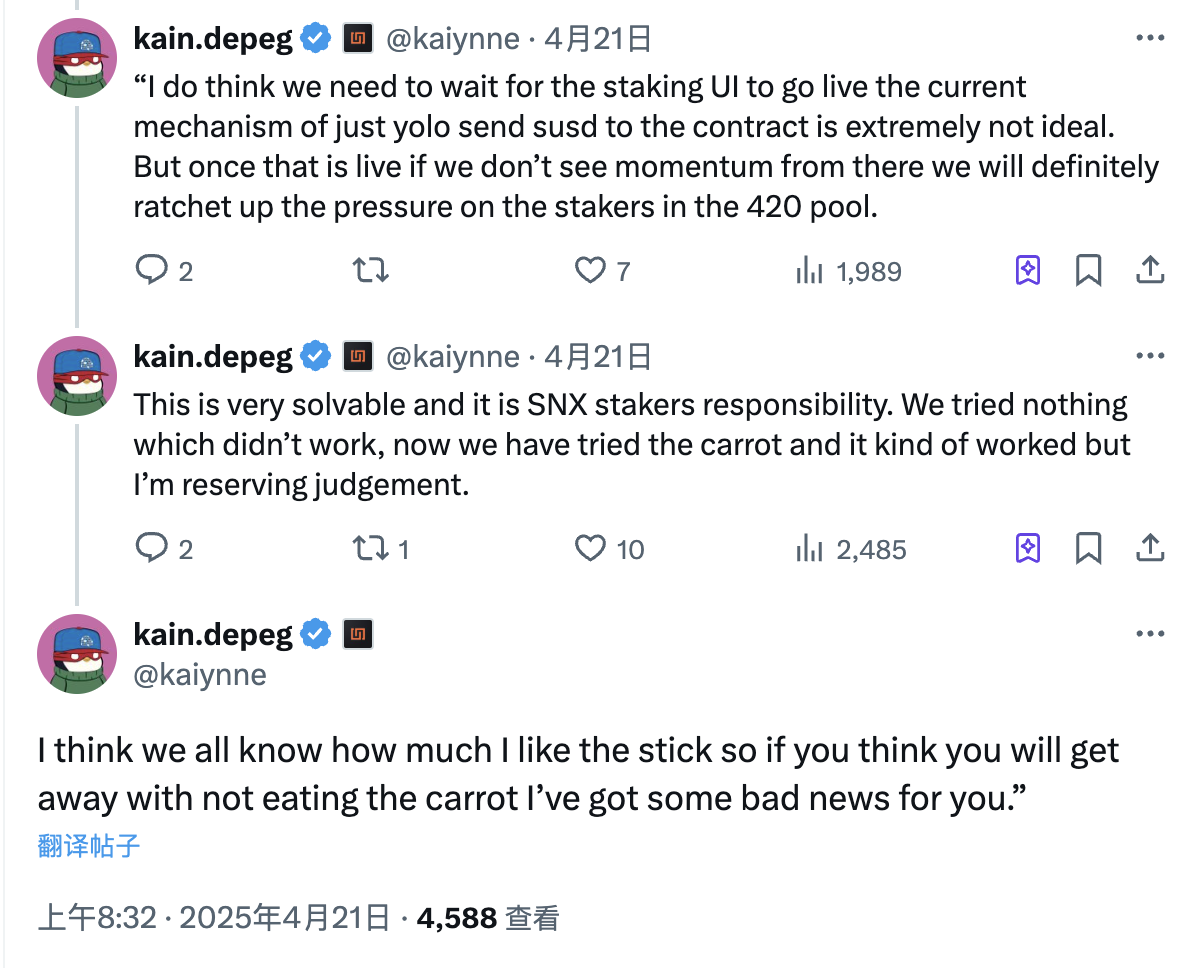The height and width of the screenshot is (968, 1190).
Task: Share the SNX stakers tweet
Action: 1150,548
